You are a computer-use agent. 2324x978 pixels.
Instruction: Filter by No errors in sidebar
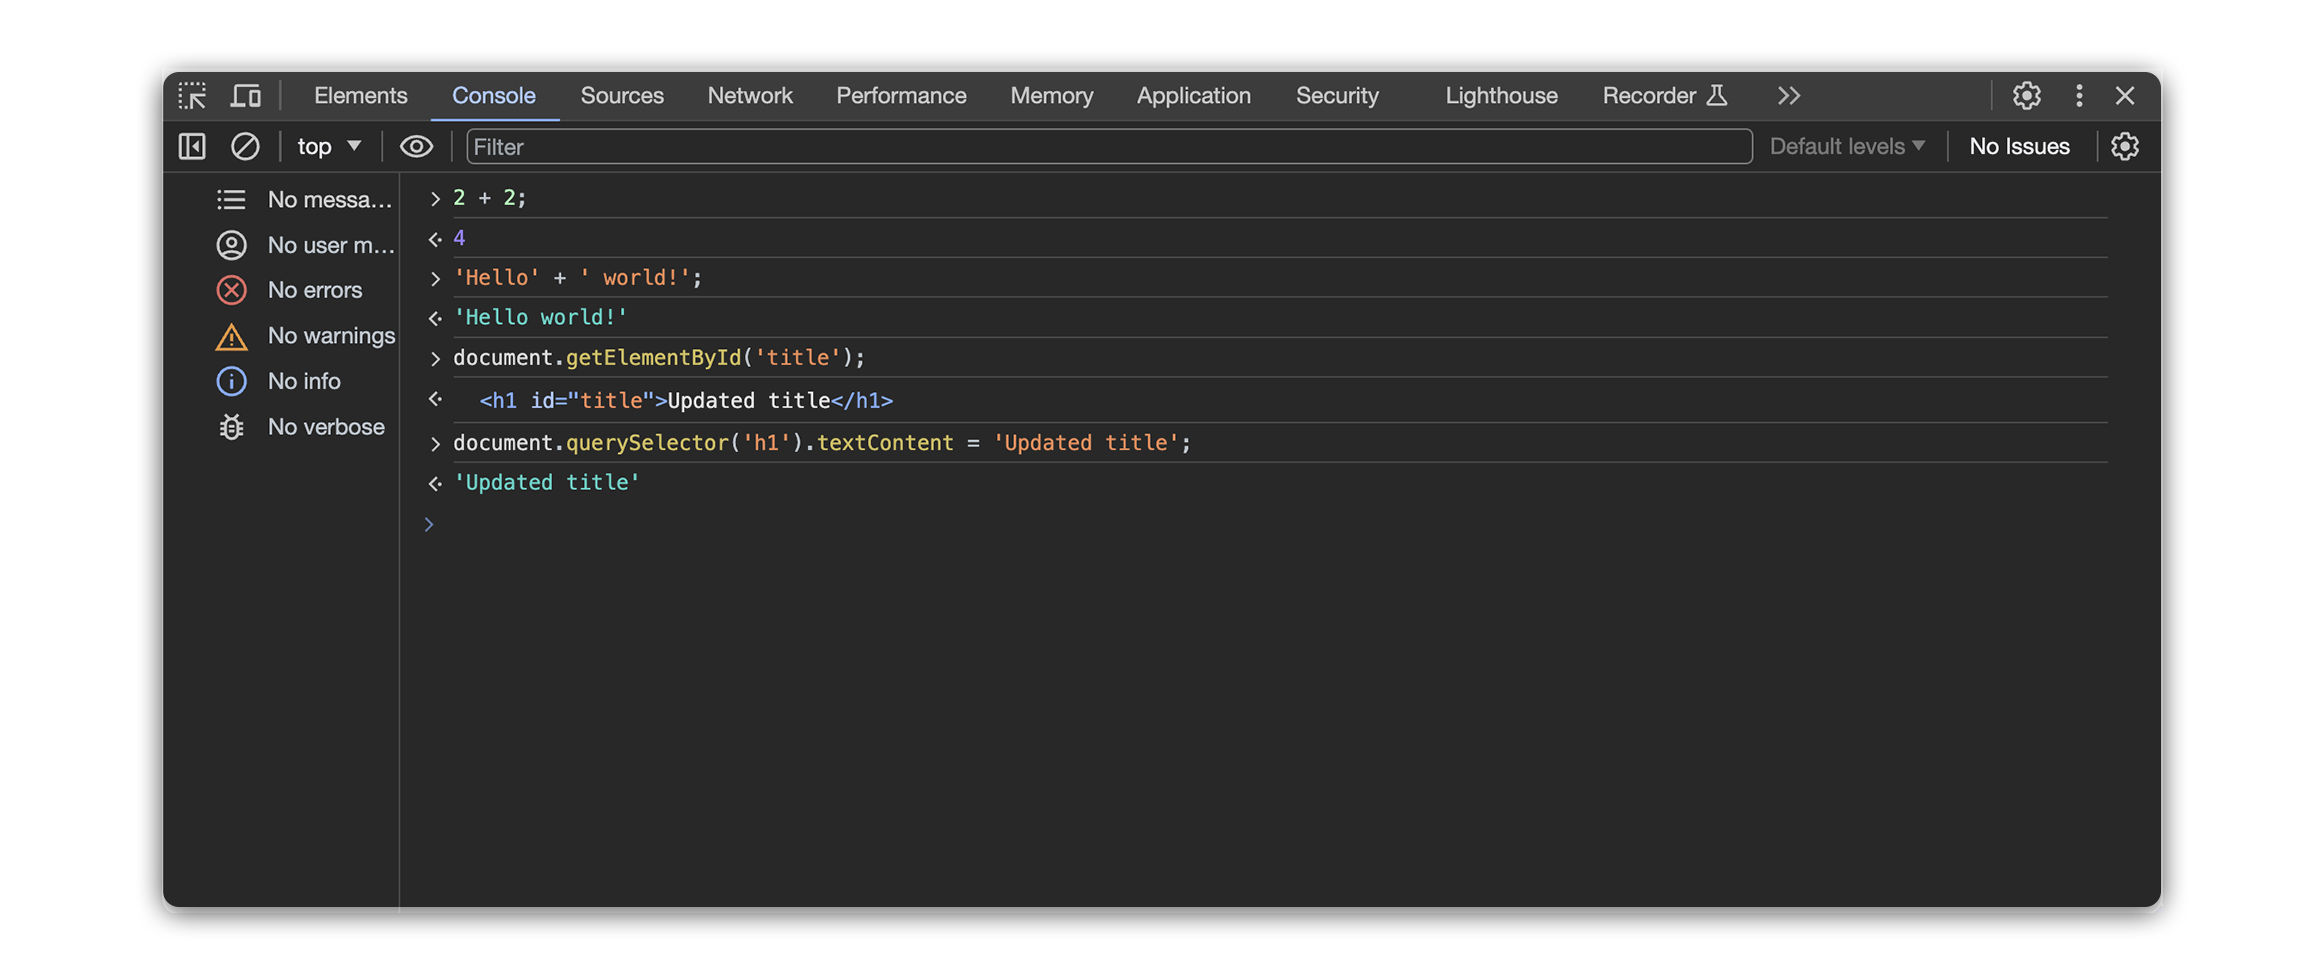[x=314, y=290]
